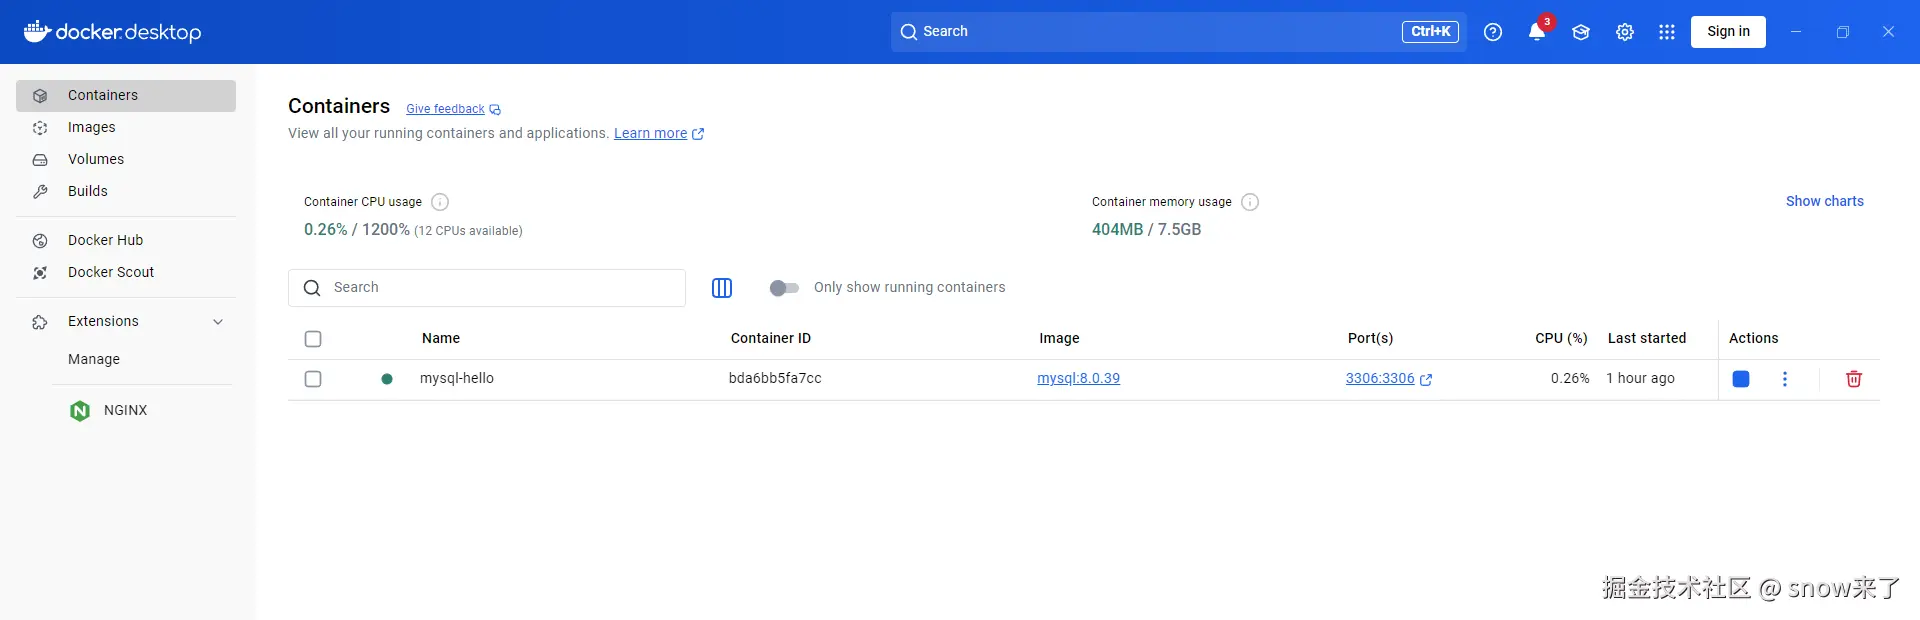Viewport: 1920px width, 620px height.
Task: Minimize the Docker Desktop window
Action: tap(1796, 32)
